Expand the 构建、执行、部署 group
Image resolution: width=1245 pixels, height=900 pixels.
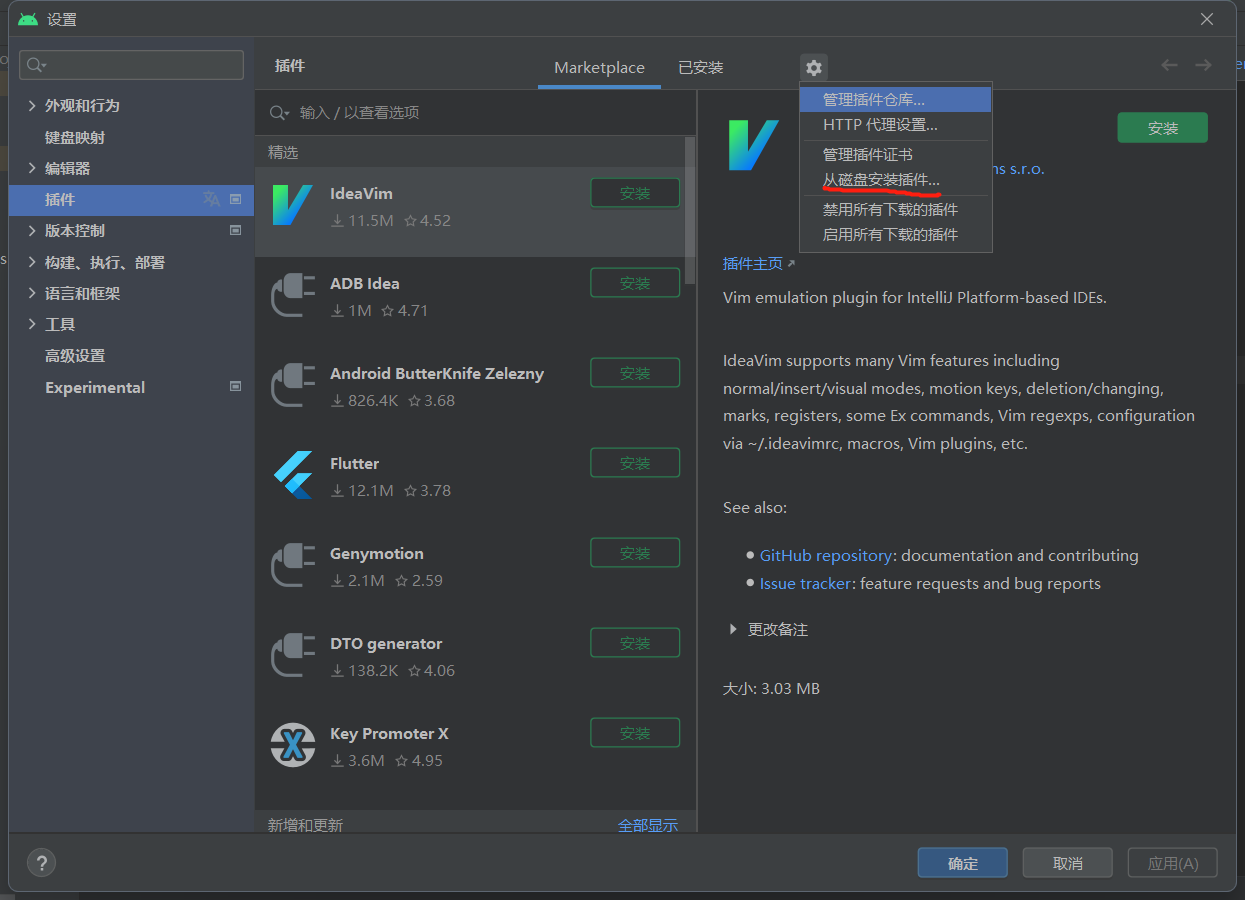tap(33, 262)
